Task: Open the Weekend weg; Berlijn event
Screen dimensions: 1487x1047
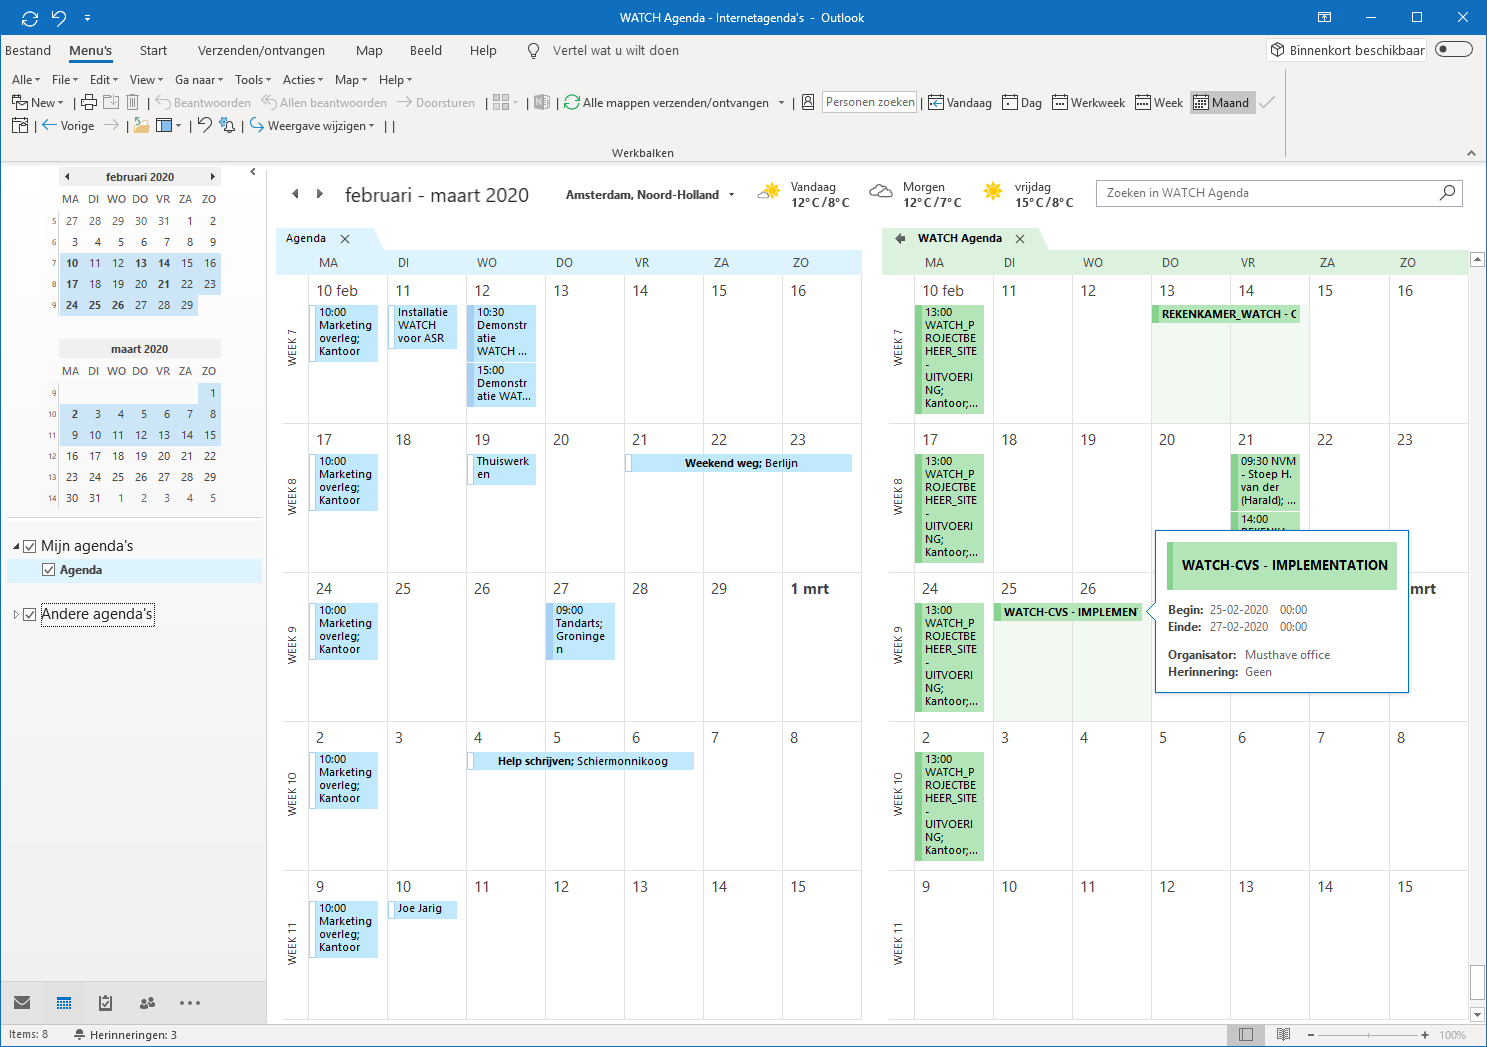Action: [x=740, y=463]
